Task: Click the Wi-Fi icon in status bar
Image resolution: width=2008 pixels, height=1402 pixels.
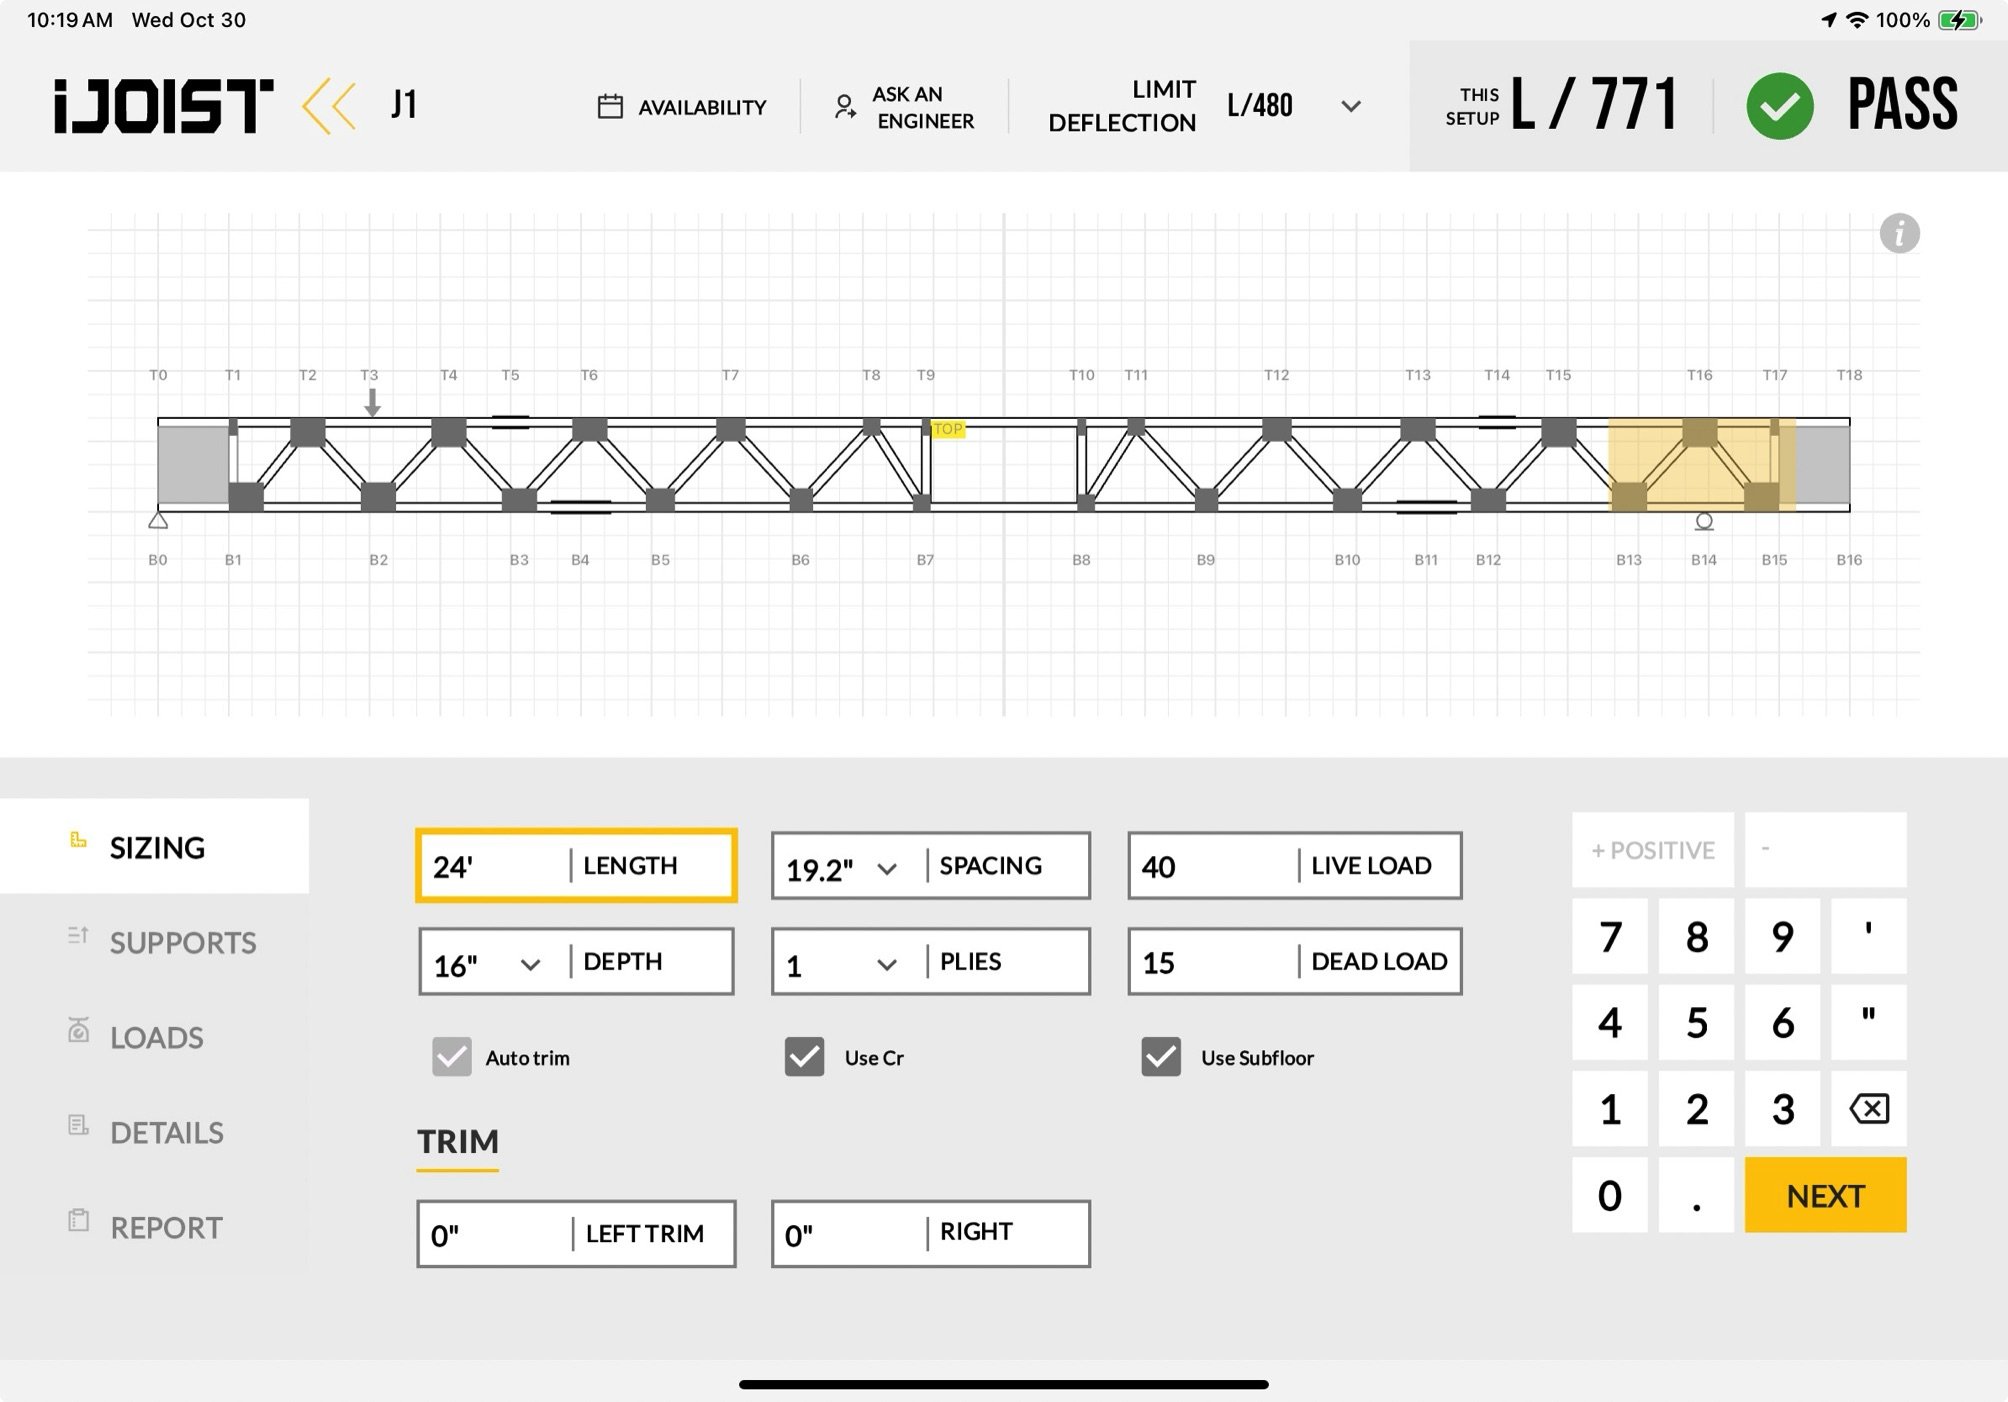Action: coord(1857,20)
